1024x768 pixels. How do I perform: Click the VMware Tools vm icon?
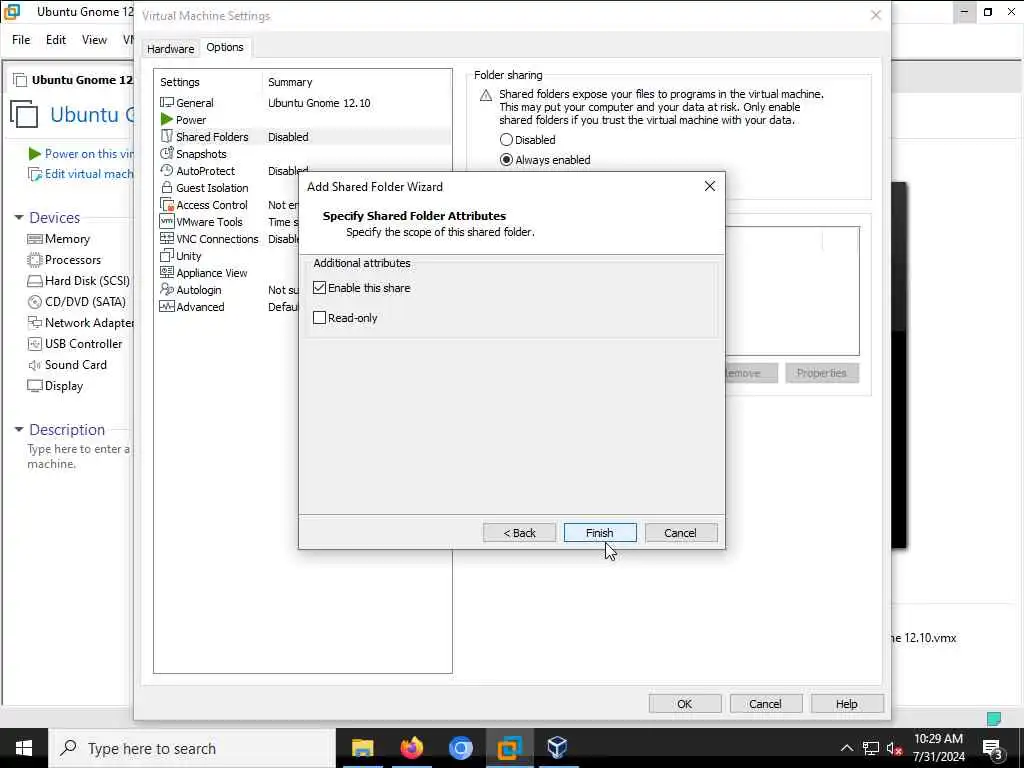pyautogui.click(x=167, y=221)
